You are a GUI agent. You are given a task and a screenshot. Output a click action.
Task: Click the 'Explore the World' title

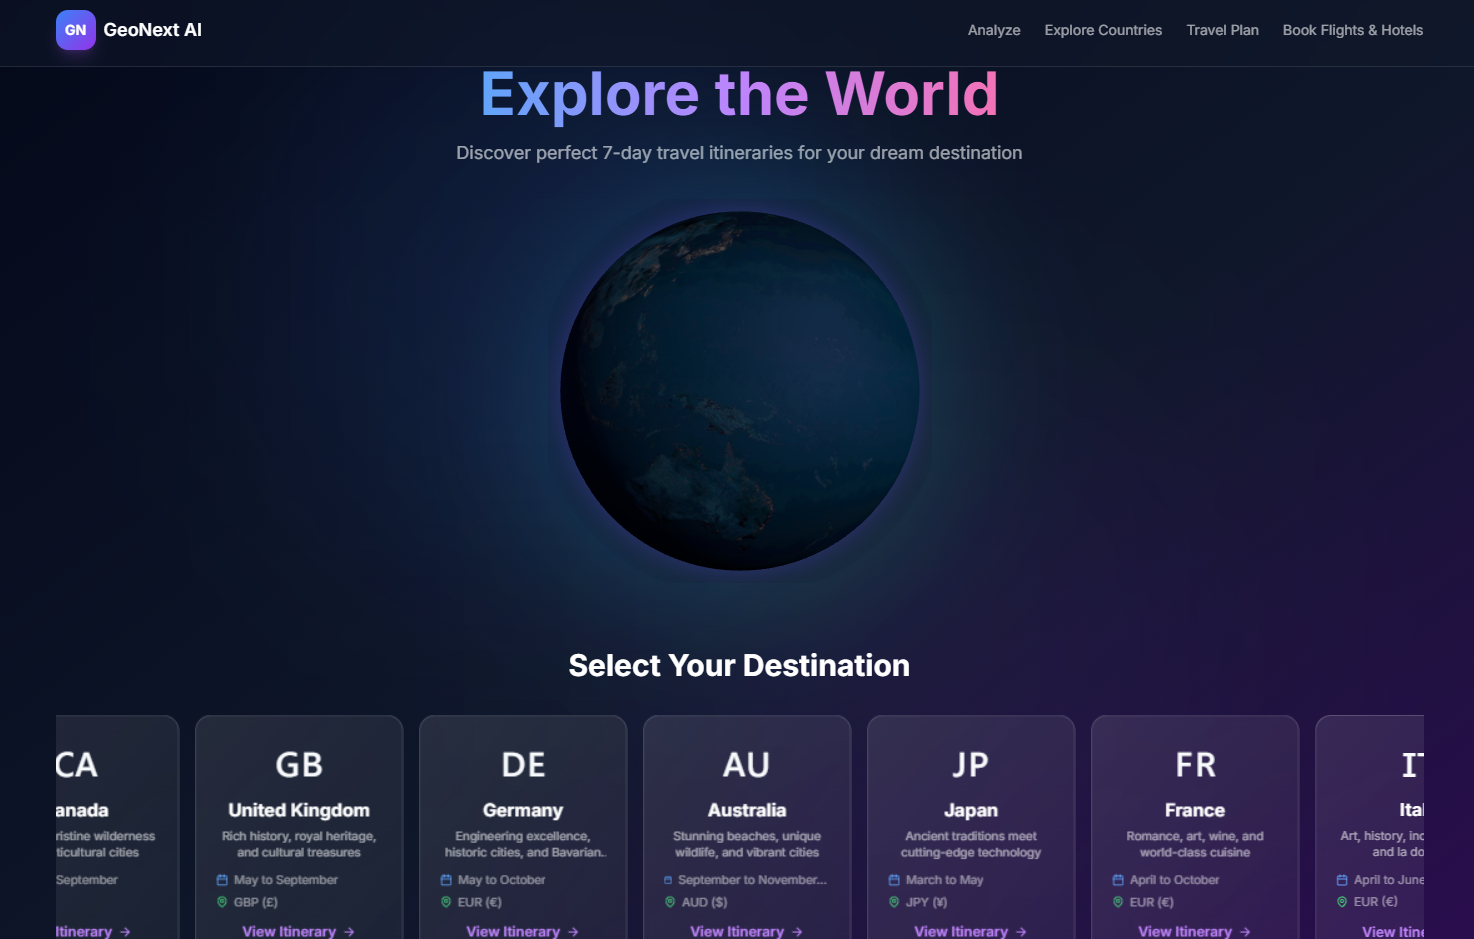[739, 94]
